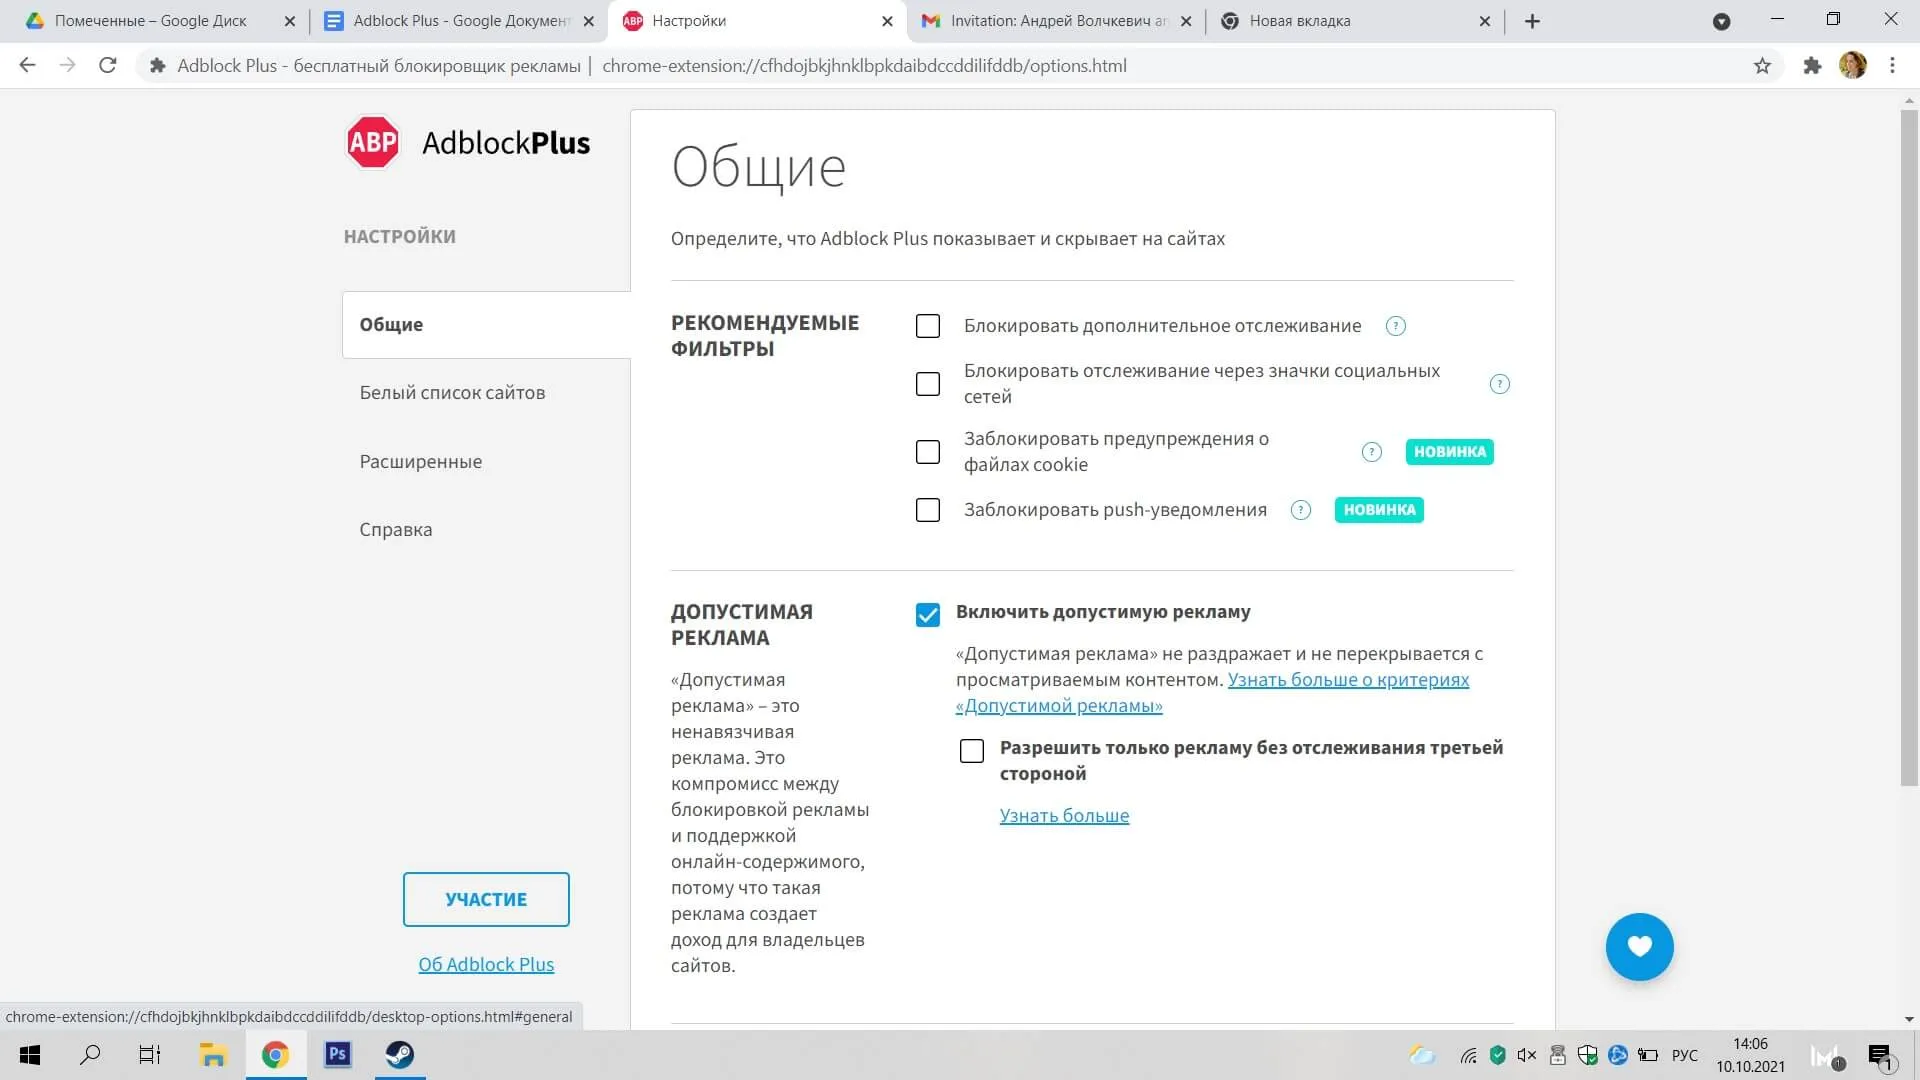Click the Wi-Fi network tray icon
The width and height of the screenshot is (1920, 1080).
(1468, 1055)
